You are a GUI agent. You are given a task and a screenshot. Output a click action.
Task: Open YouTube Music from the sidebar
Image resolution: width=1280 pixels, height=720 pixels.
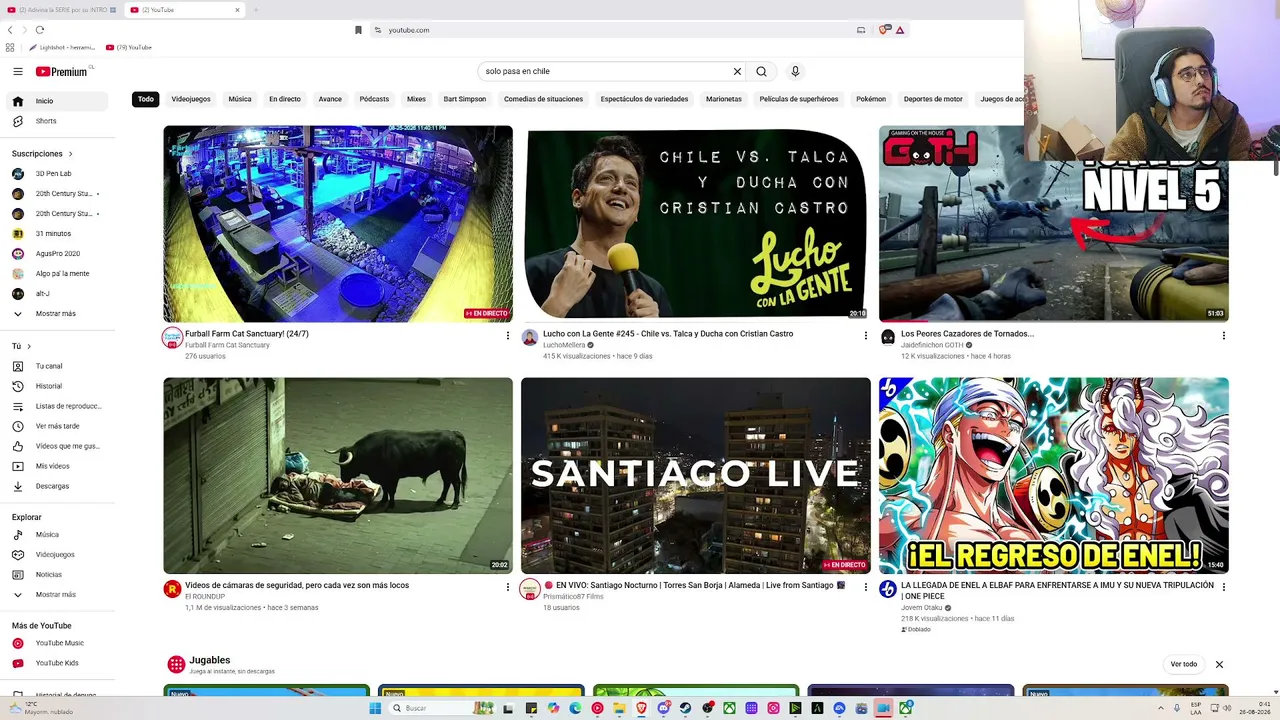56,643
